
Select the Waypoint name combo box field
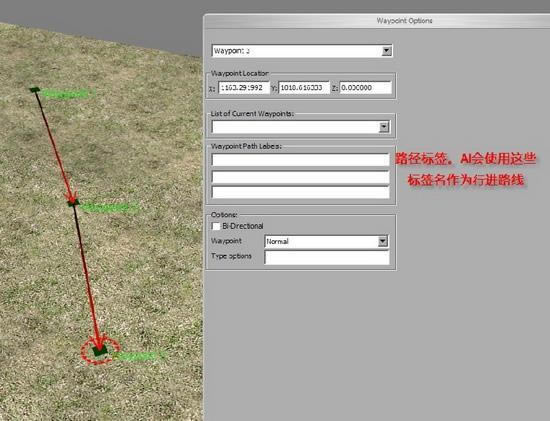(302, 51)
